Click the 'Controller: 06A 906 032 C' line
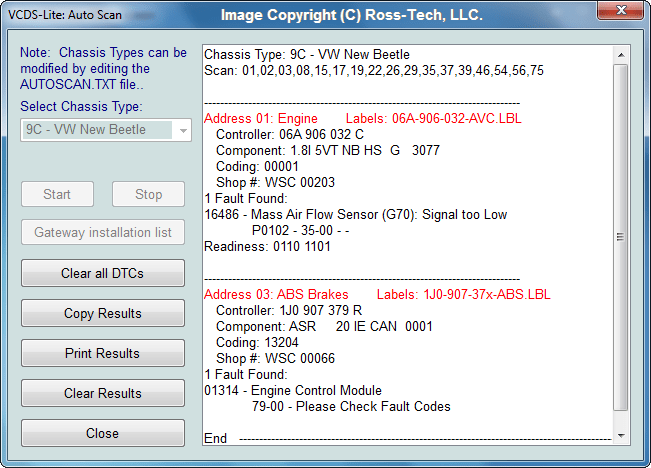Image resolution: width=651 pixels, height=468 pixels. click(290, 135)
